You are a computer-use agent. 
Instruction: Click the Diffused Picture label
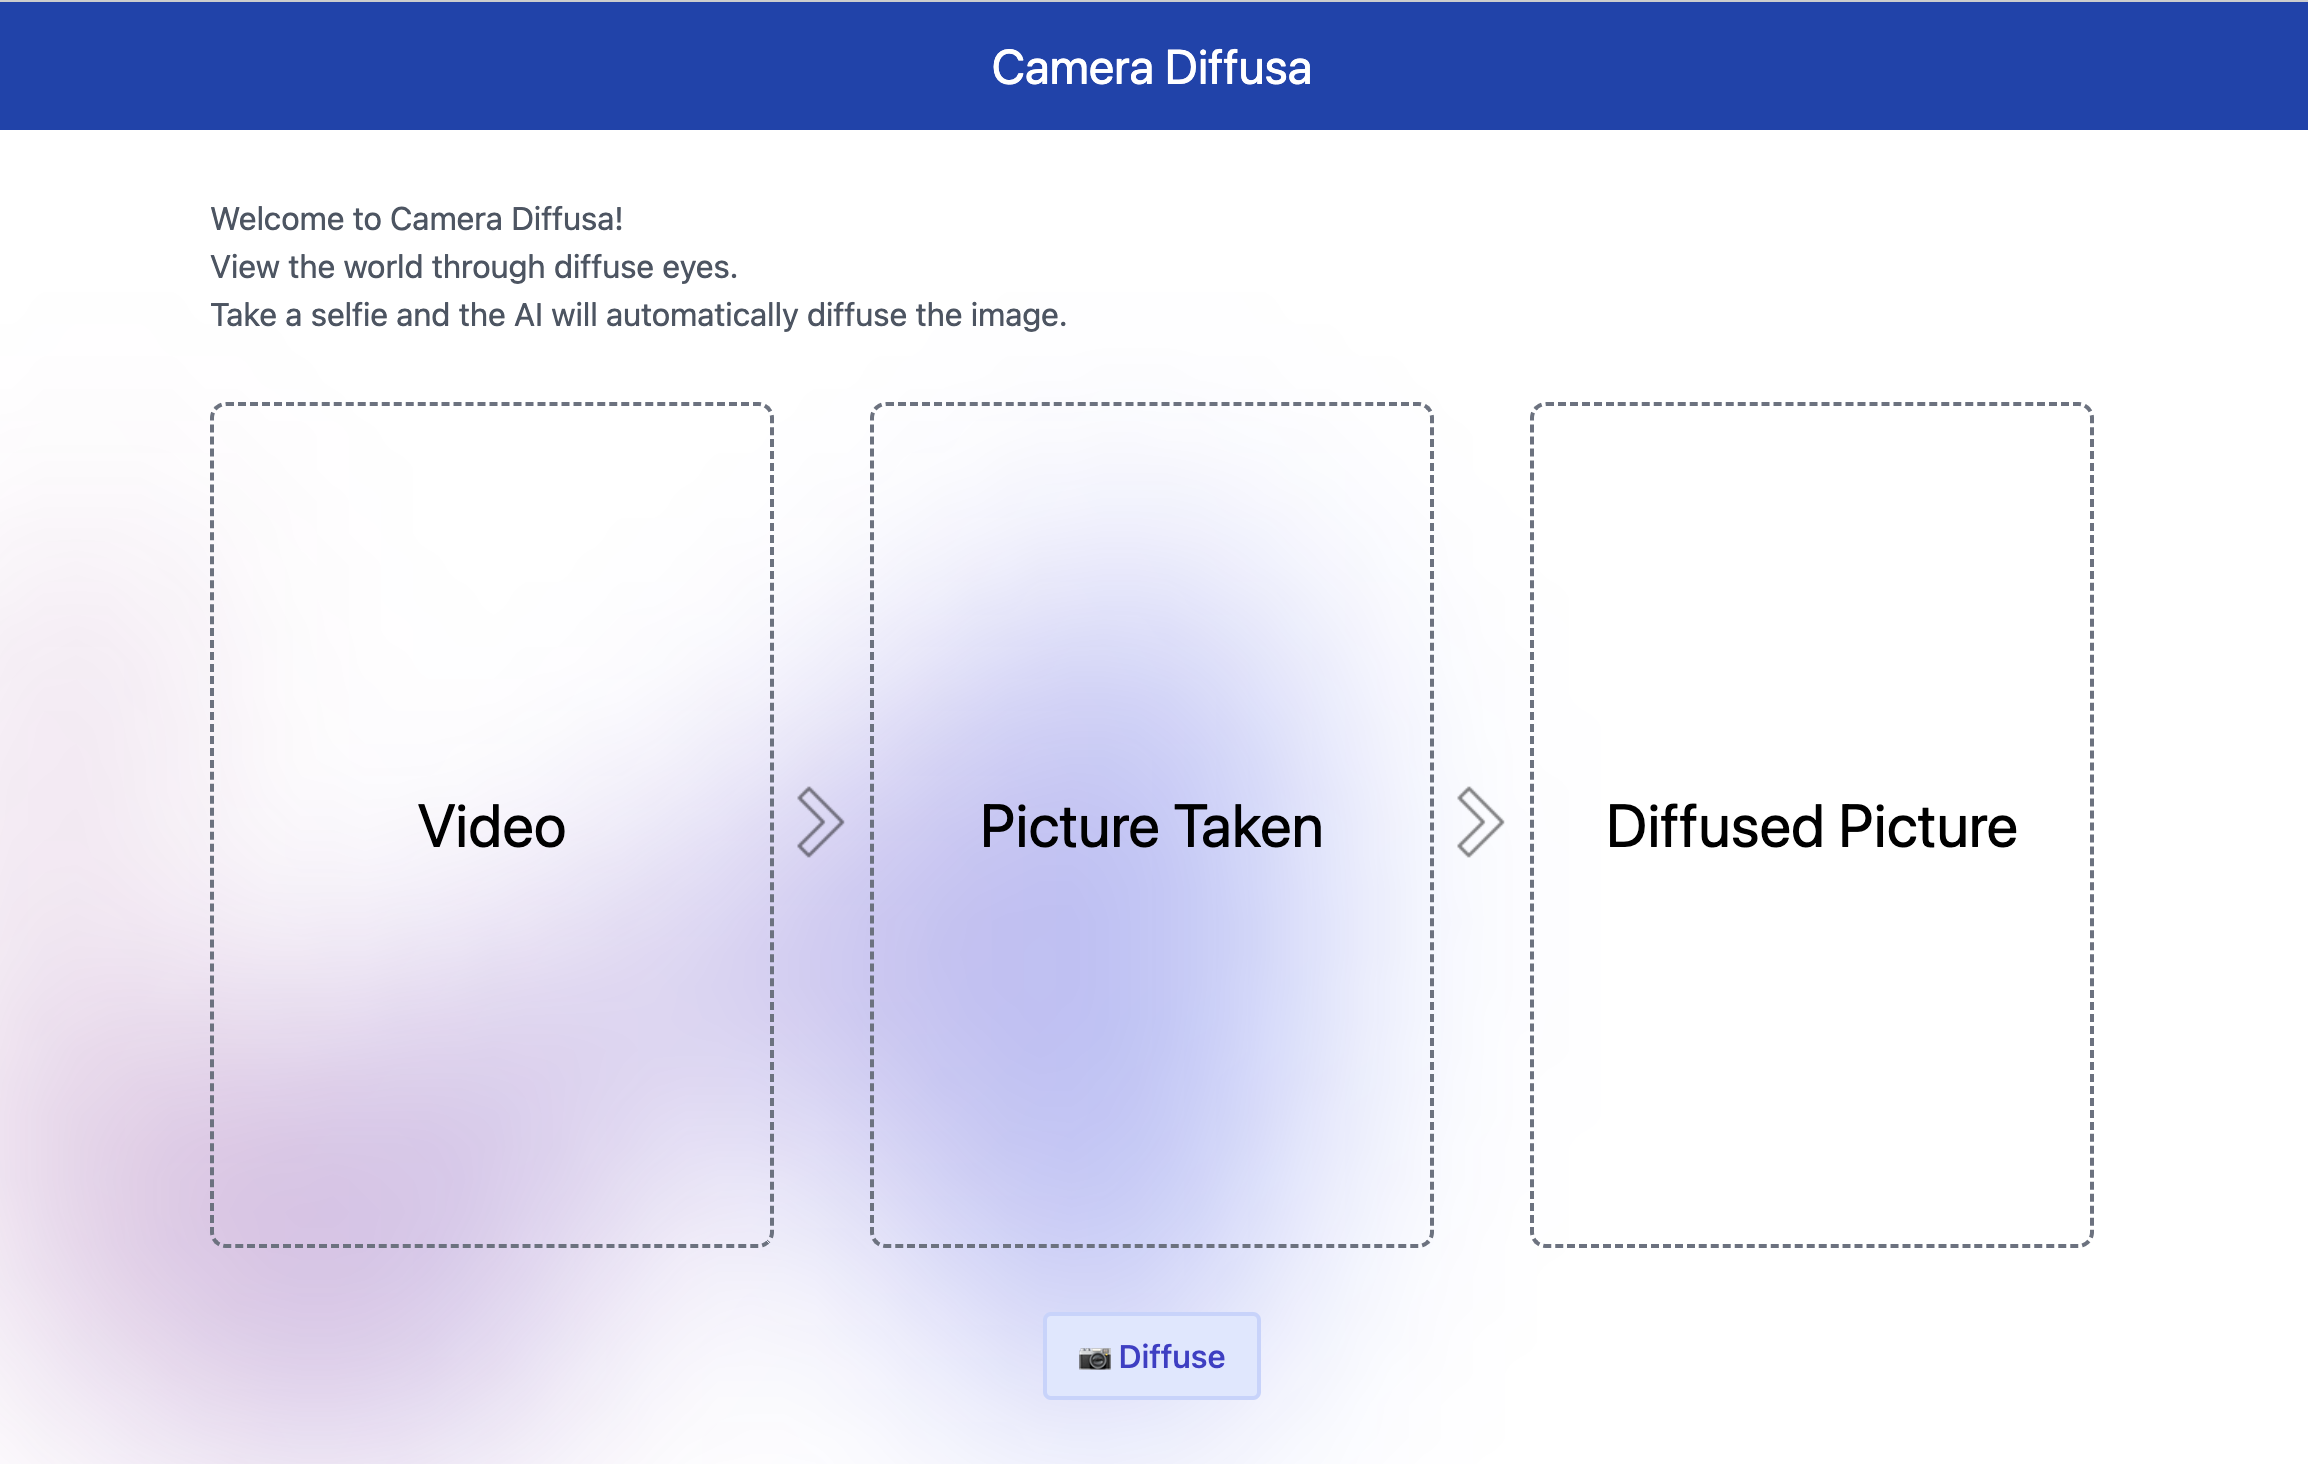(x=1810, y=825)
